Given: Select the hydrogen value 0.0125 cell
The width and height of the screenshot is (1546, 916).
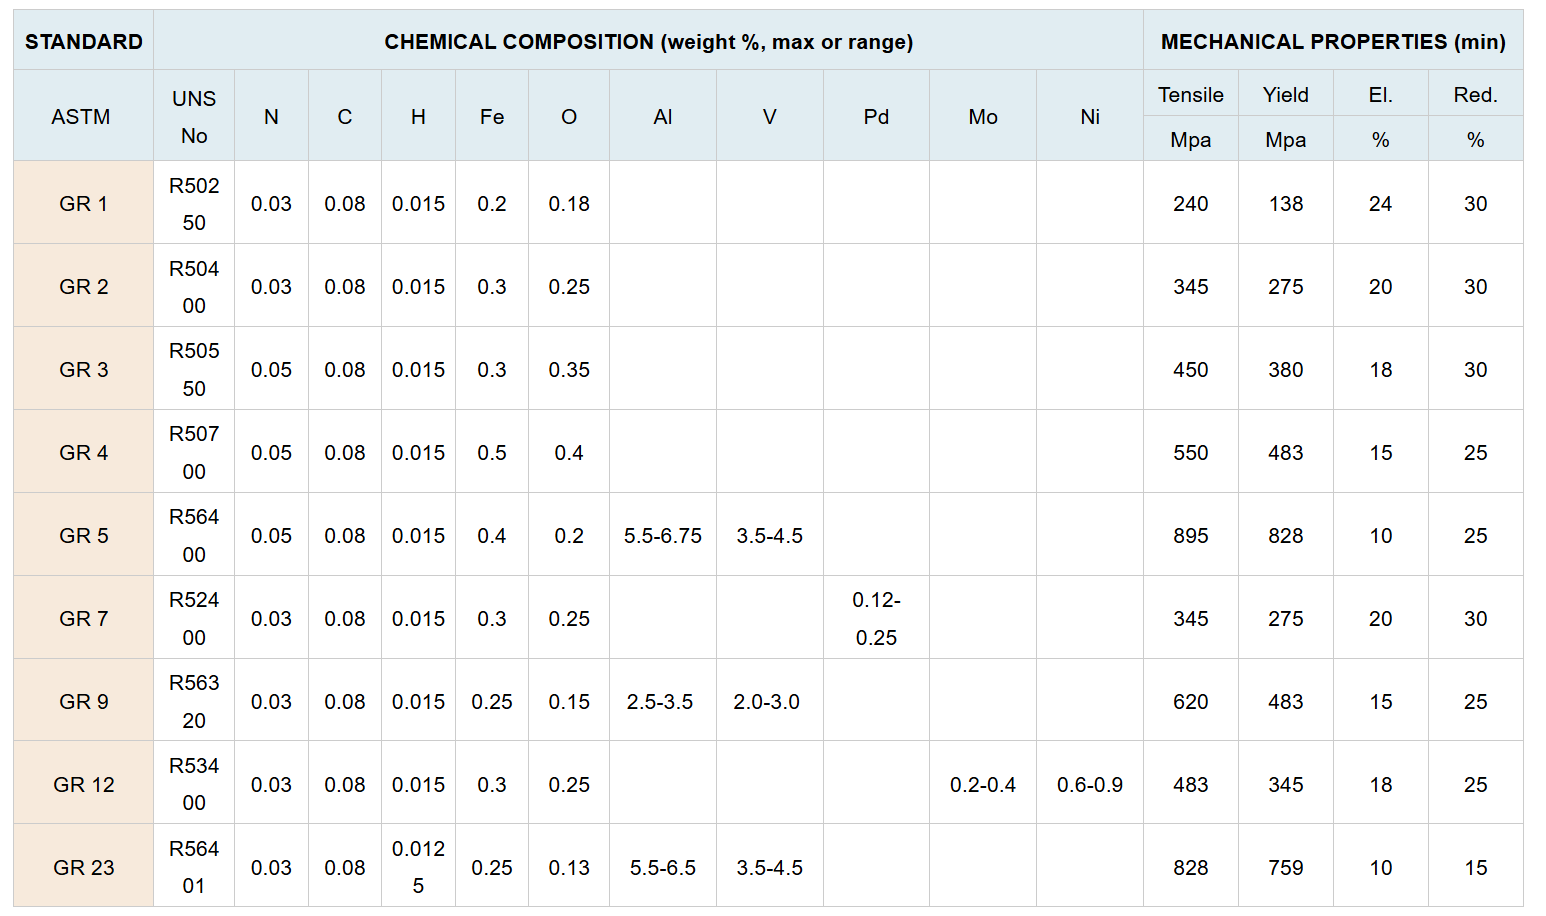Looking at the screenshot, I should tap(418, 867).
